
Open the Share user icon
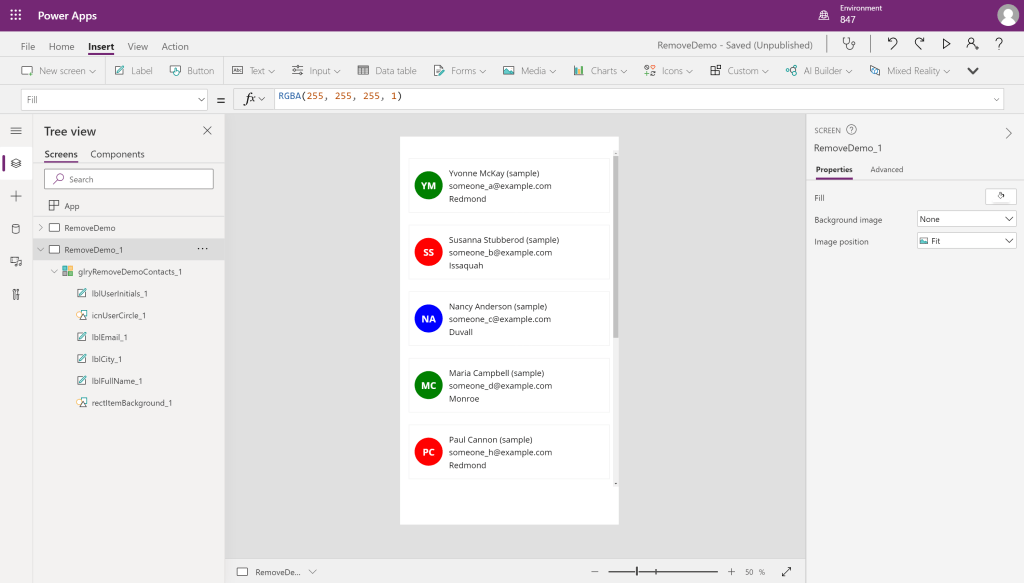pos(972,44)
